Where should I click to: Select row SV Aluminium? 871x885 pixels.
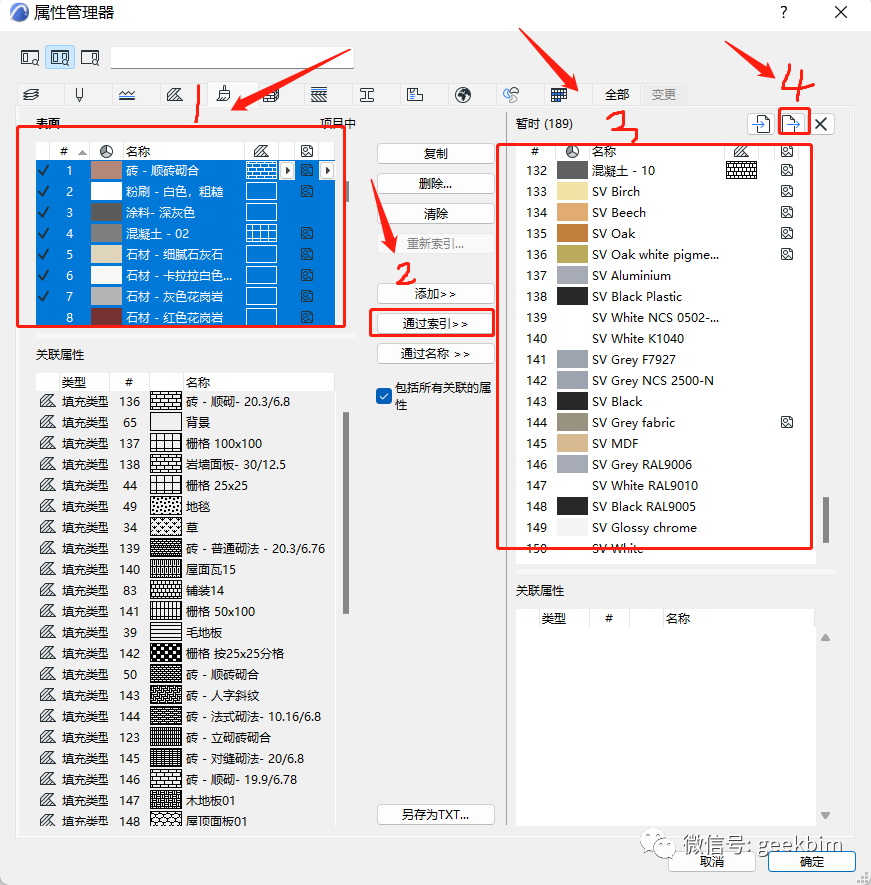[666, 275]
